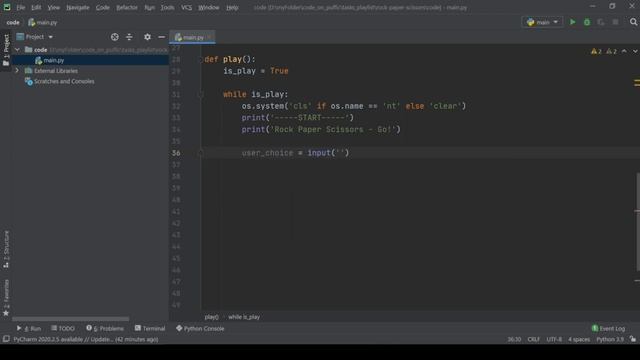Click the PyCharm update available notification
The height and width of the screenshot is (360, 640).
pos(86,339)
